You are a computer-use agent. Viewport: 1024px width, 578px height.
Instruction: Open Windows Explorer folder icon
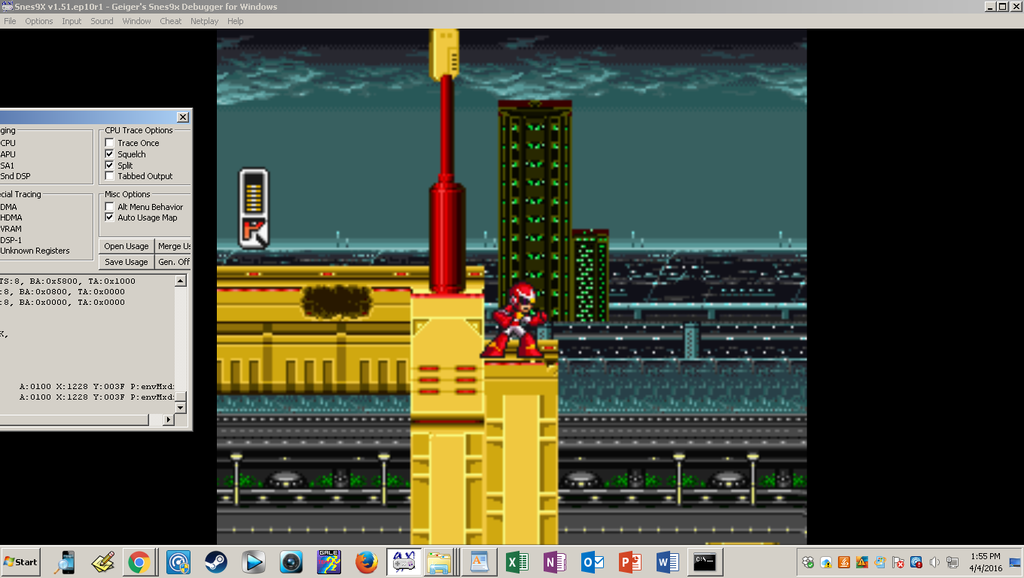[440, 562]
